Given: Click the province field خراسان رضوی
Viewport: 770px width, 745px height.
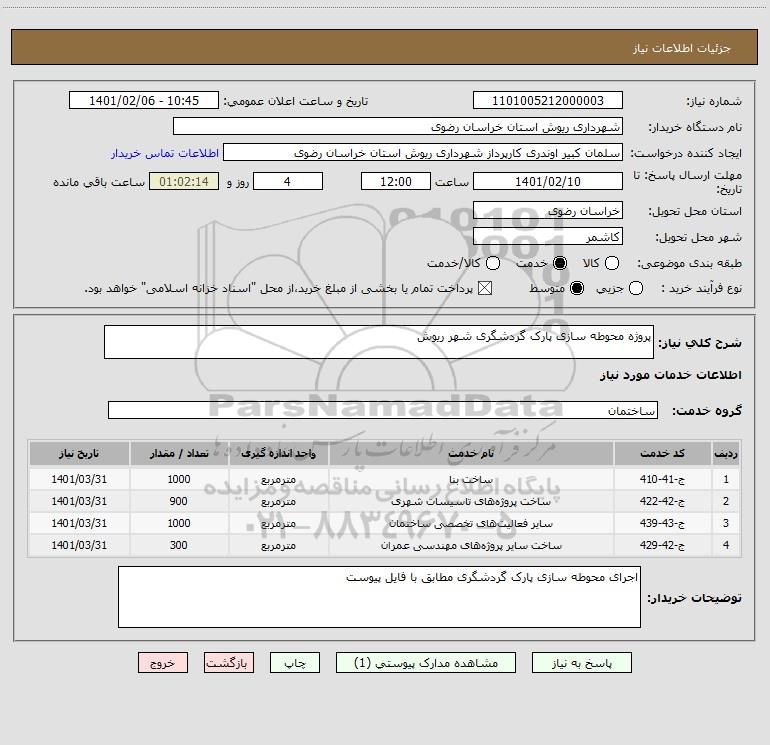Looking at the screenshot, I should pyautogui.click(x=548, y=211).
